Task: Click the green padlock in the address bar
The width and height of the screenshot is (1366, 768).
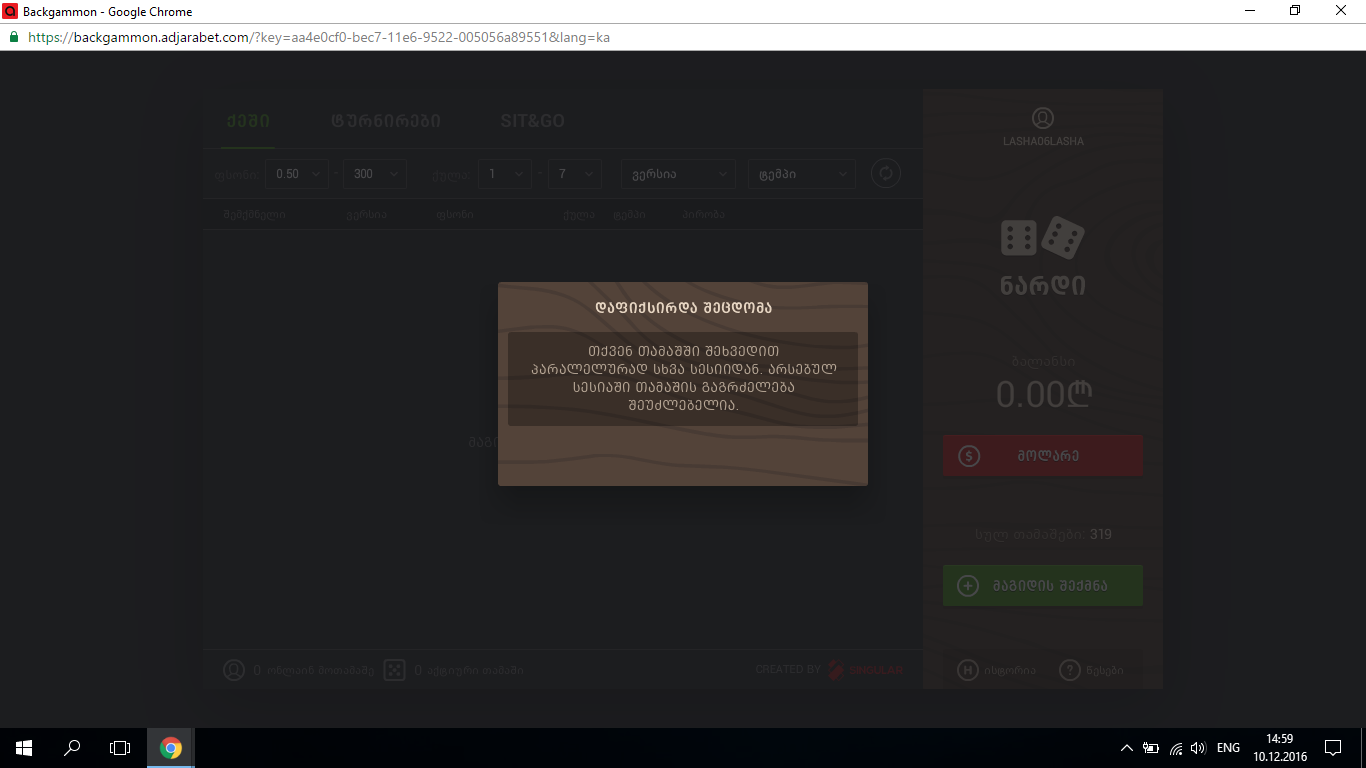Action: point(14,37)
